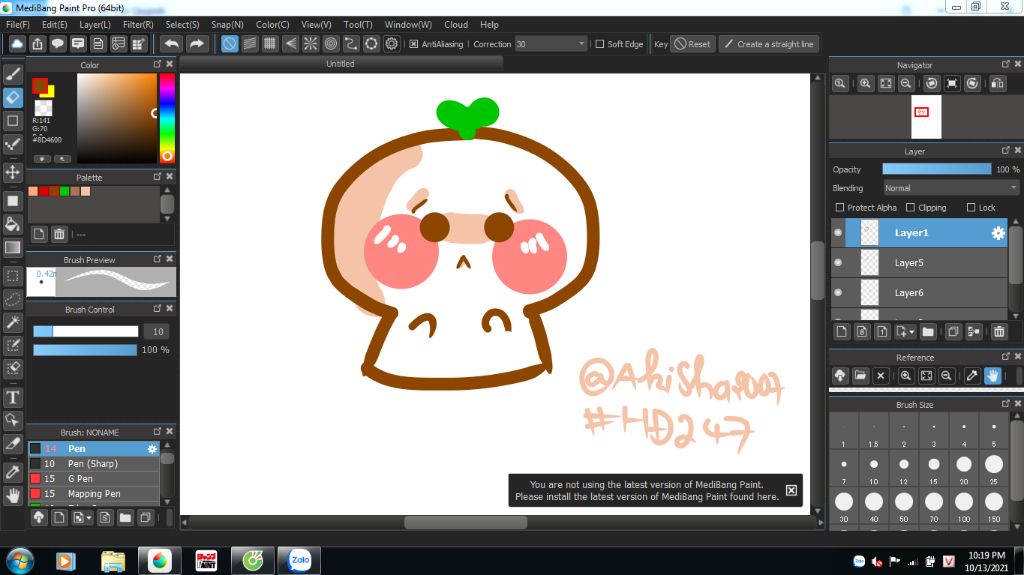
Task: Select the rectangular Select tool
Action: [12, 276]
